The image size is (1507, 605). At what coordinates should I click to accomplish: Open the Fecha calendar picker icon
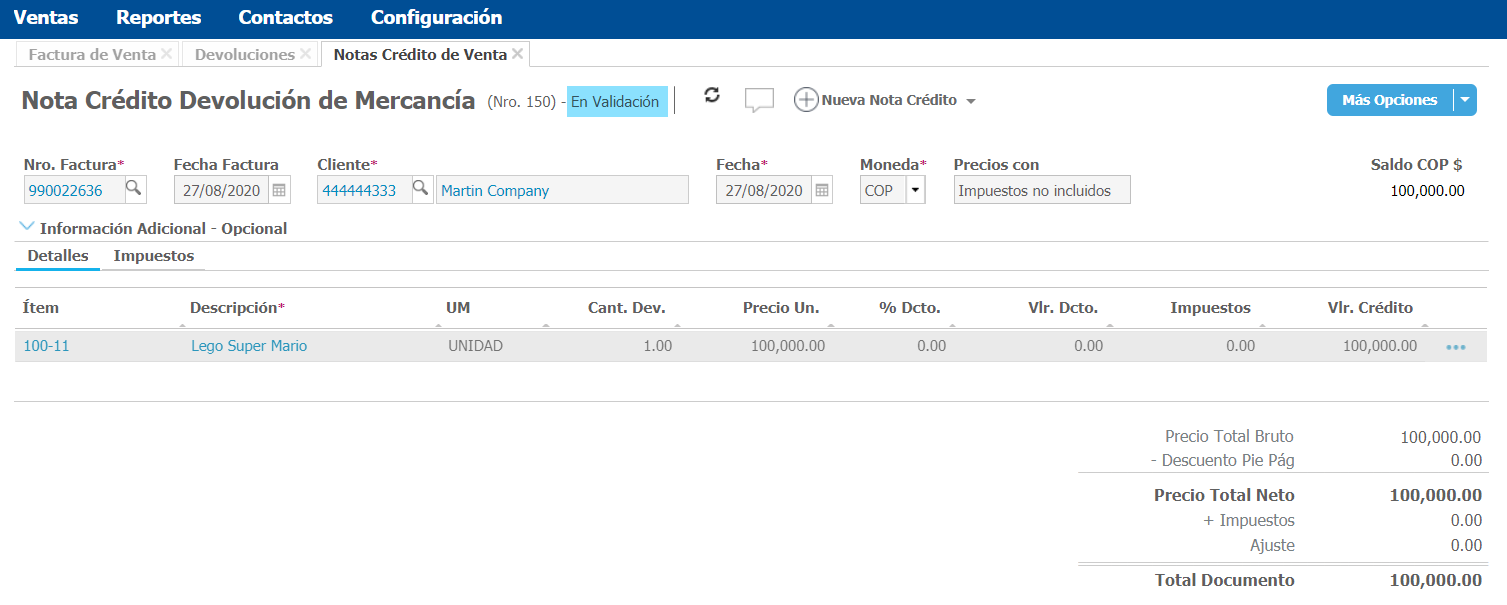pos(821,190)
